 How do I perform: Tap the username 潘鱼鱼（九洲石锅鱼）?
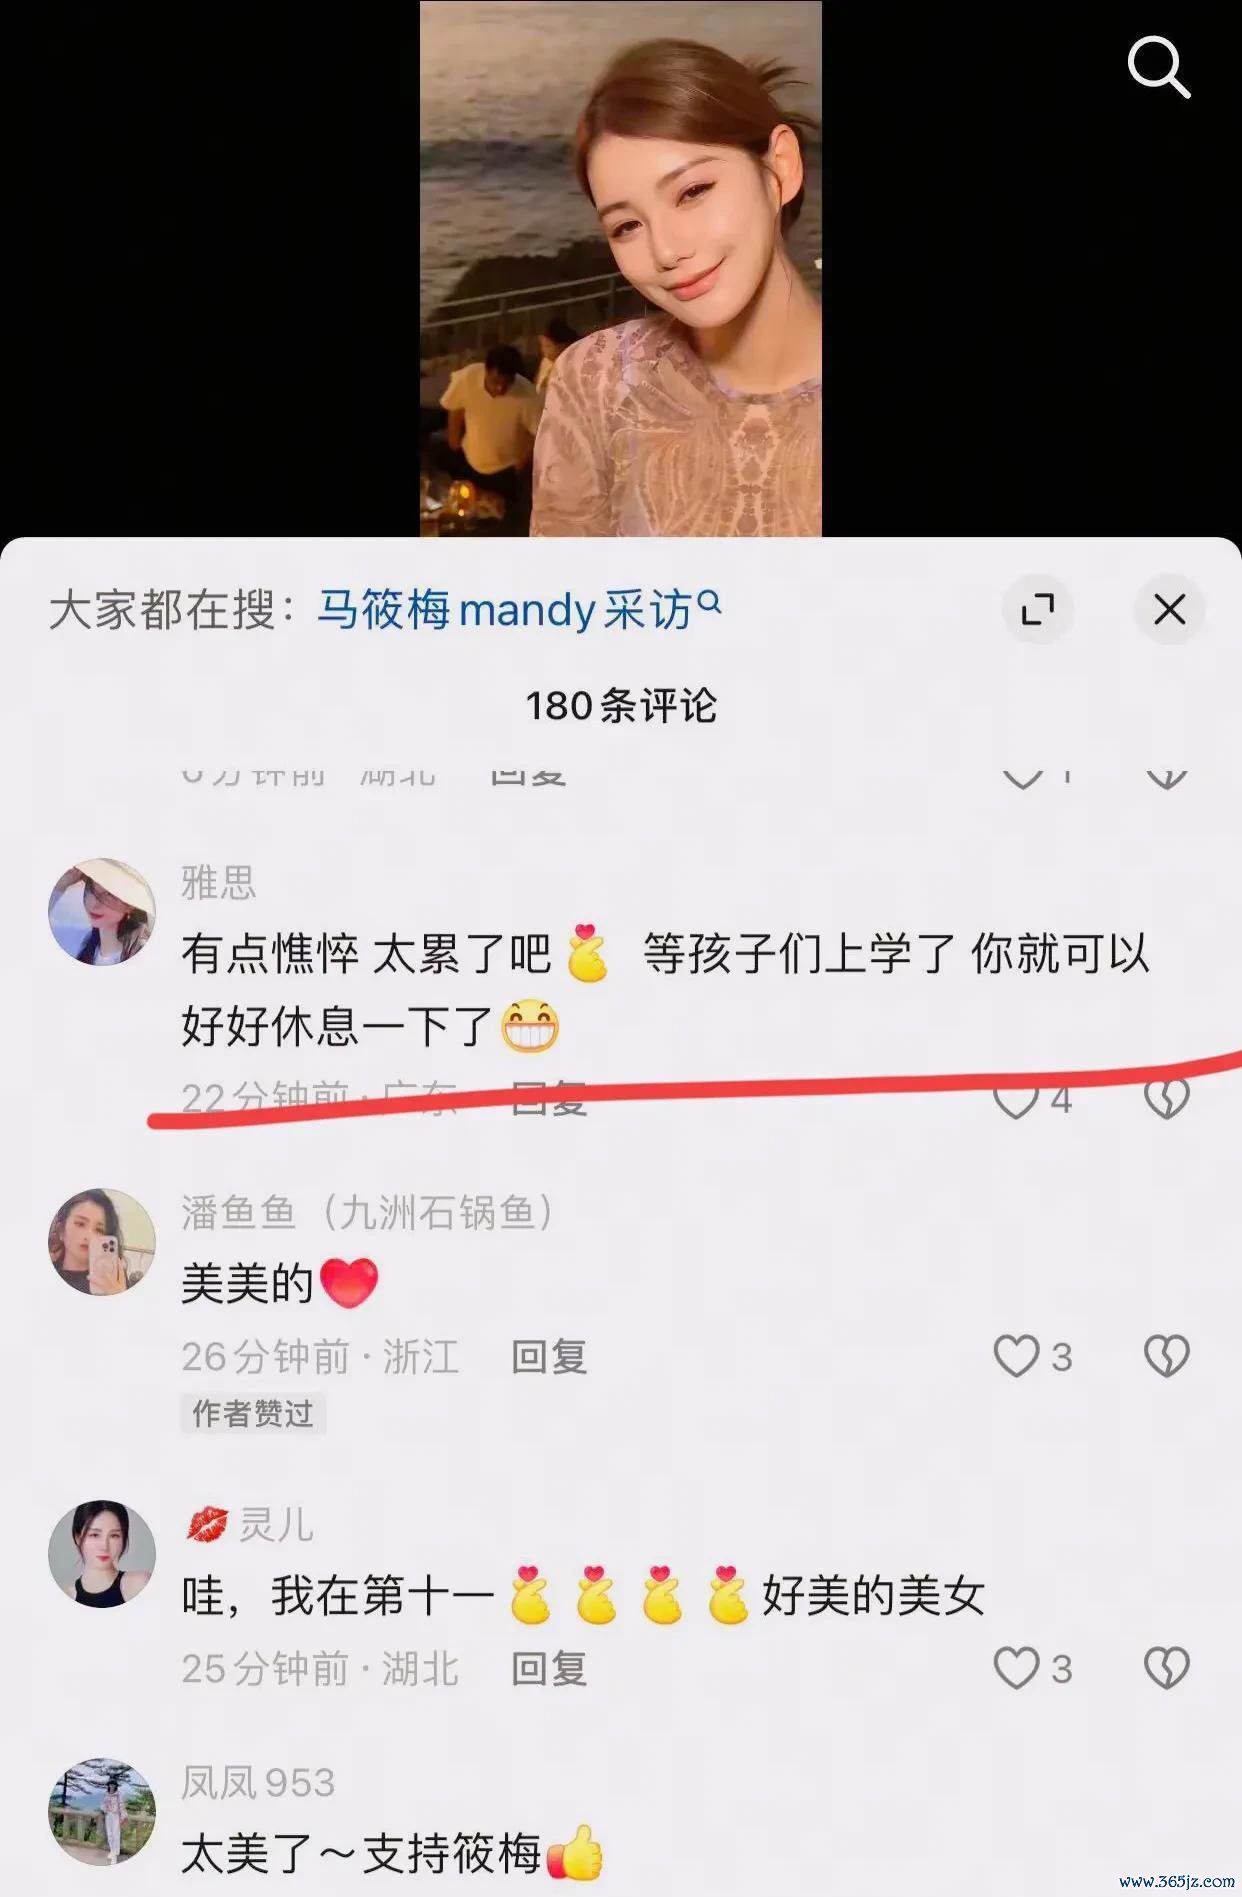click(367, 1212)
